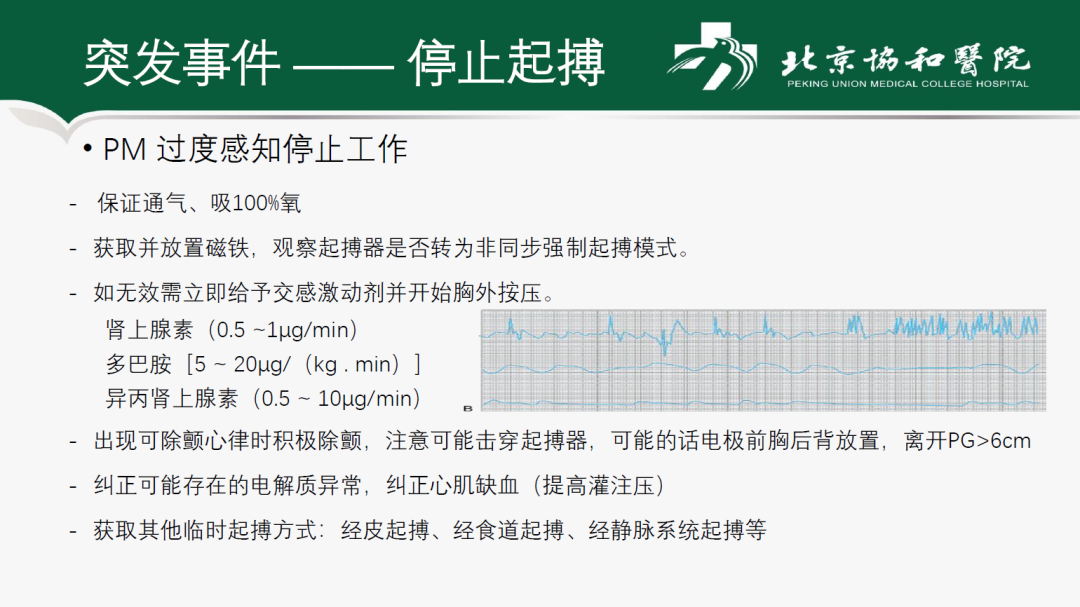This screenshot has height=607, width=1080.
Task: Click the line about placing the magnet 获取并放置磁铁
Action: [391, 248]
